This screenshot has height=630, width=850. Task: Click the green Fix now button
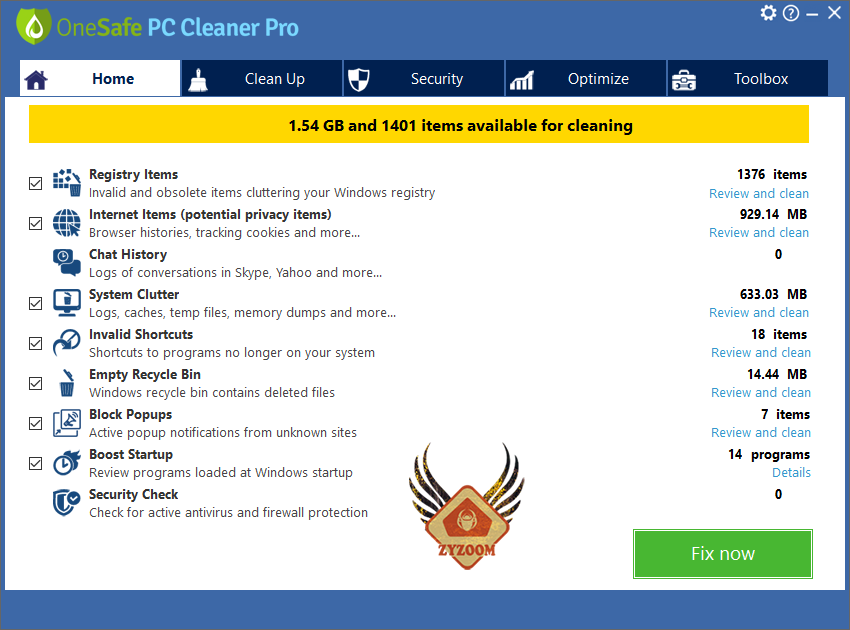(723, 554)
